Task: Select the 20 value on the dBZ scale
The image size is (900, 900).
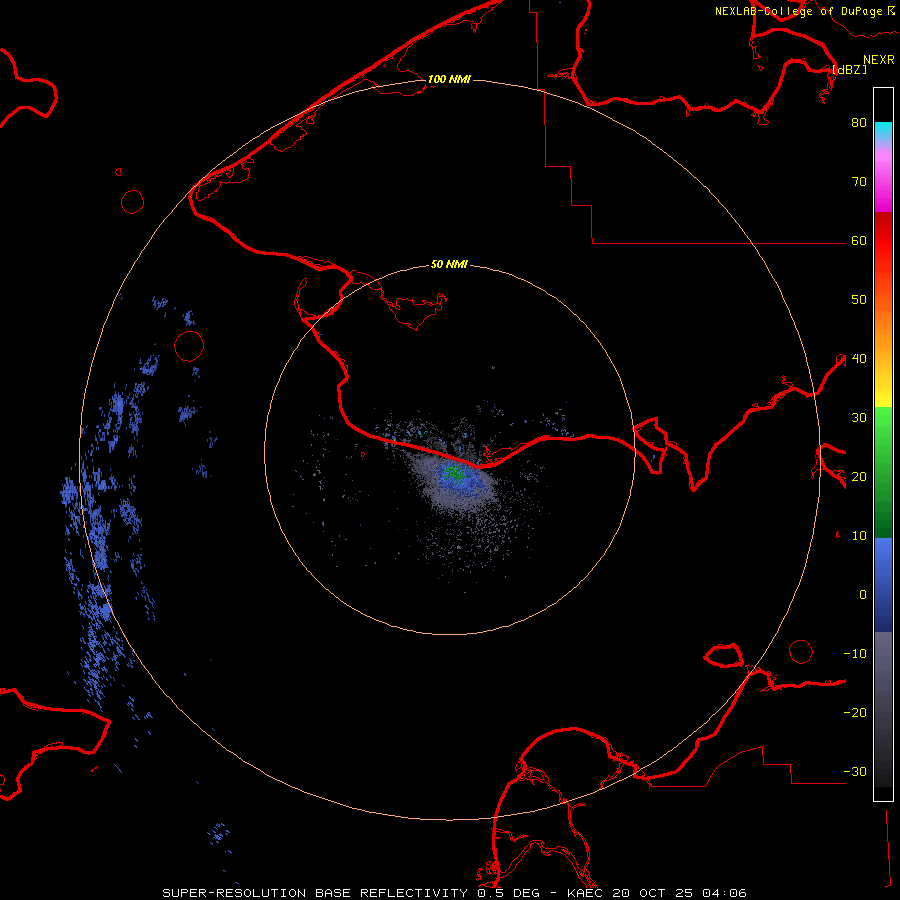Action: click(859, 476)
